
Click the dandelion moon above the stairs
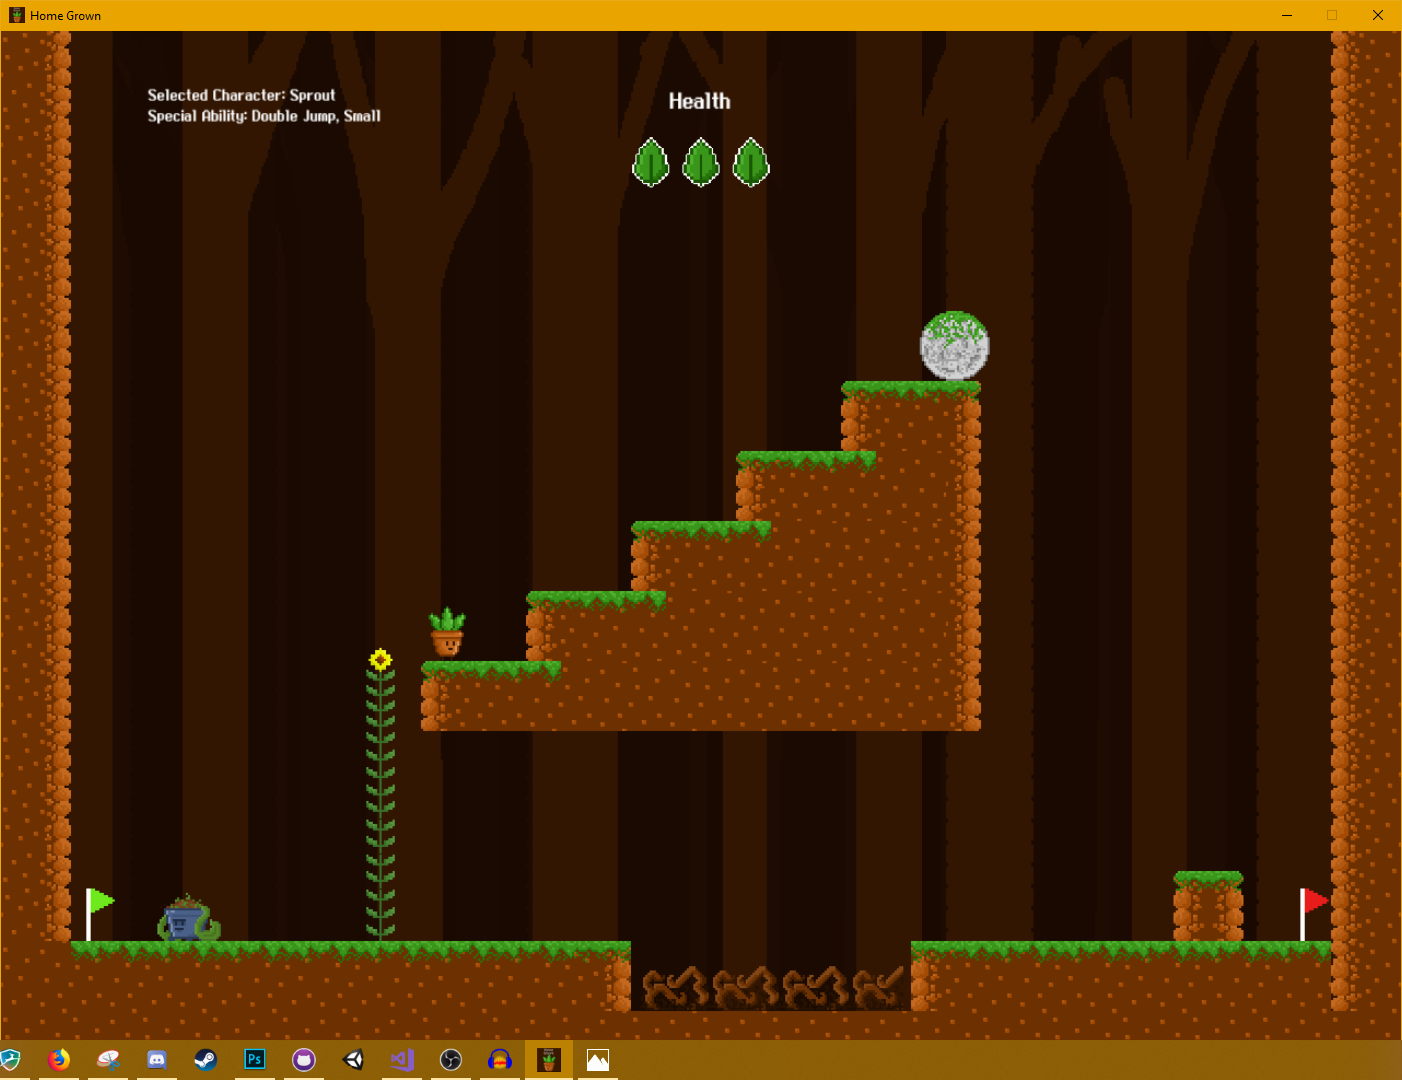pyautogui.click(x=953, y=344)
